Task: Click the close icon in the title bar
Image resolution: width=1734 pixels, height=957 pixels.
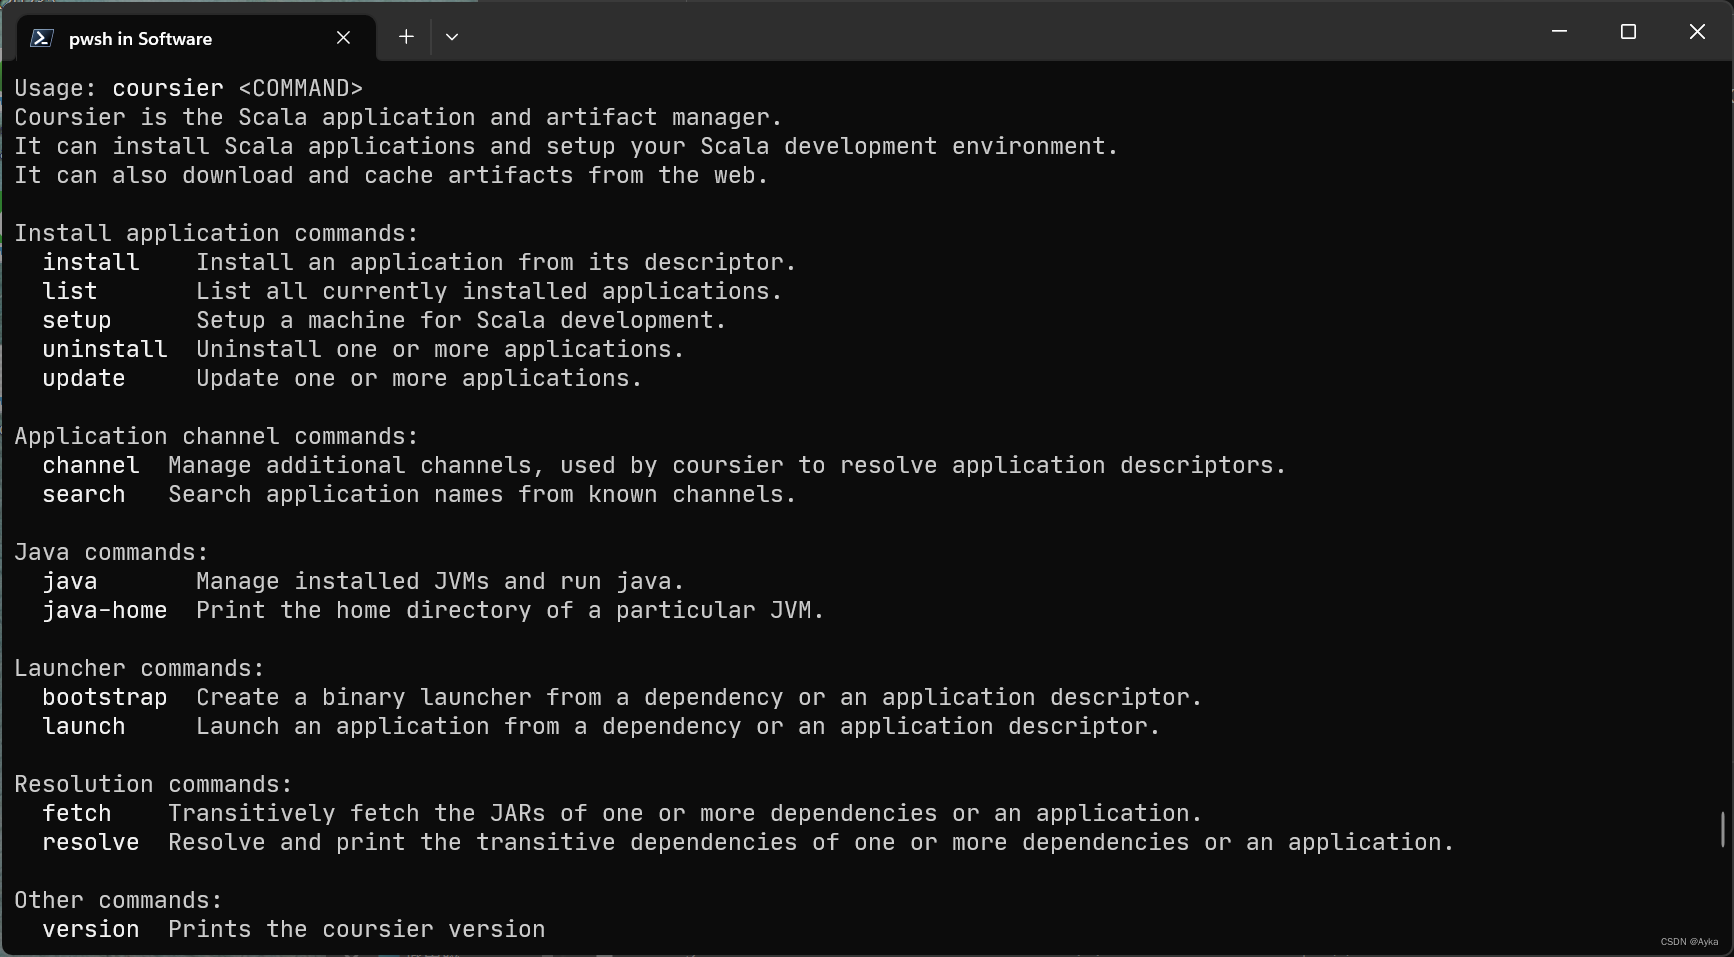Action: tap(1697, 31)
